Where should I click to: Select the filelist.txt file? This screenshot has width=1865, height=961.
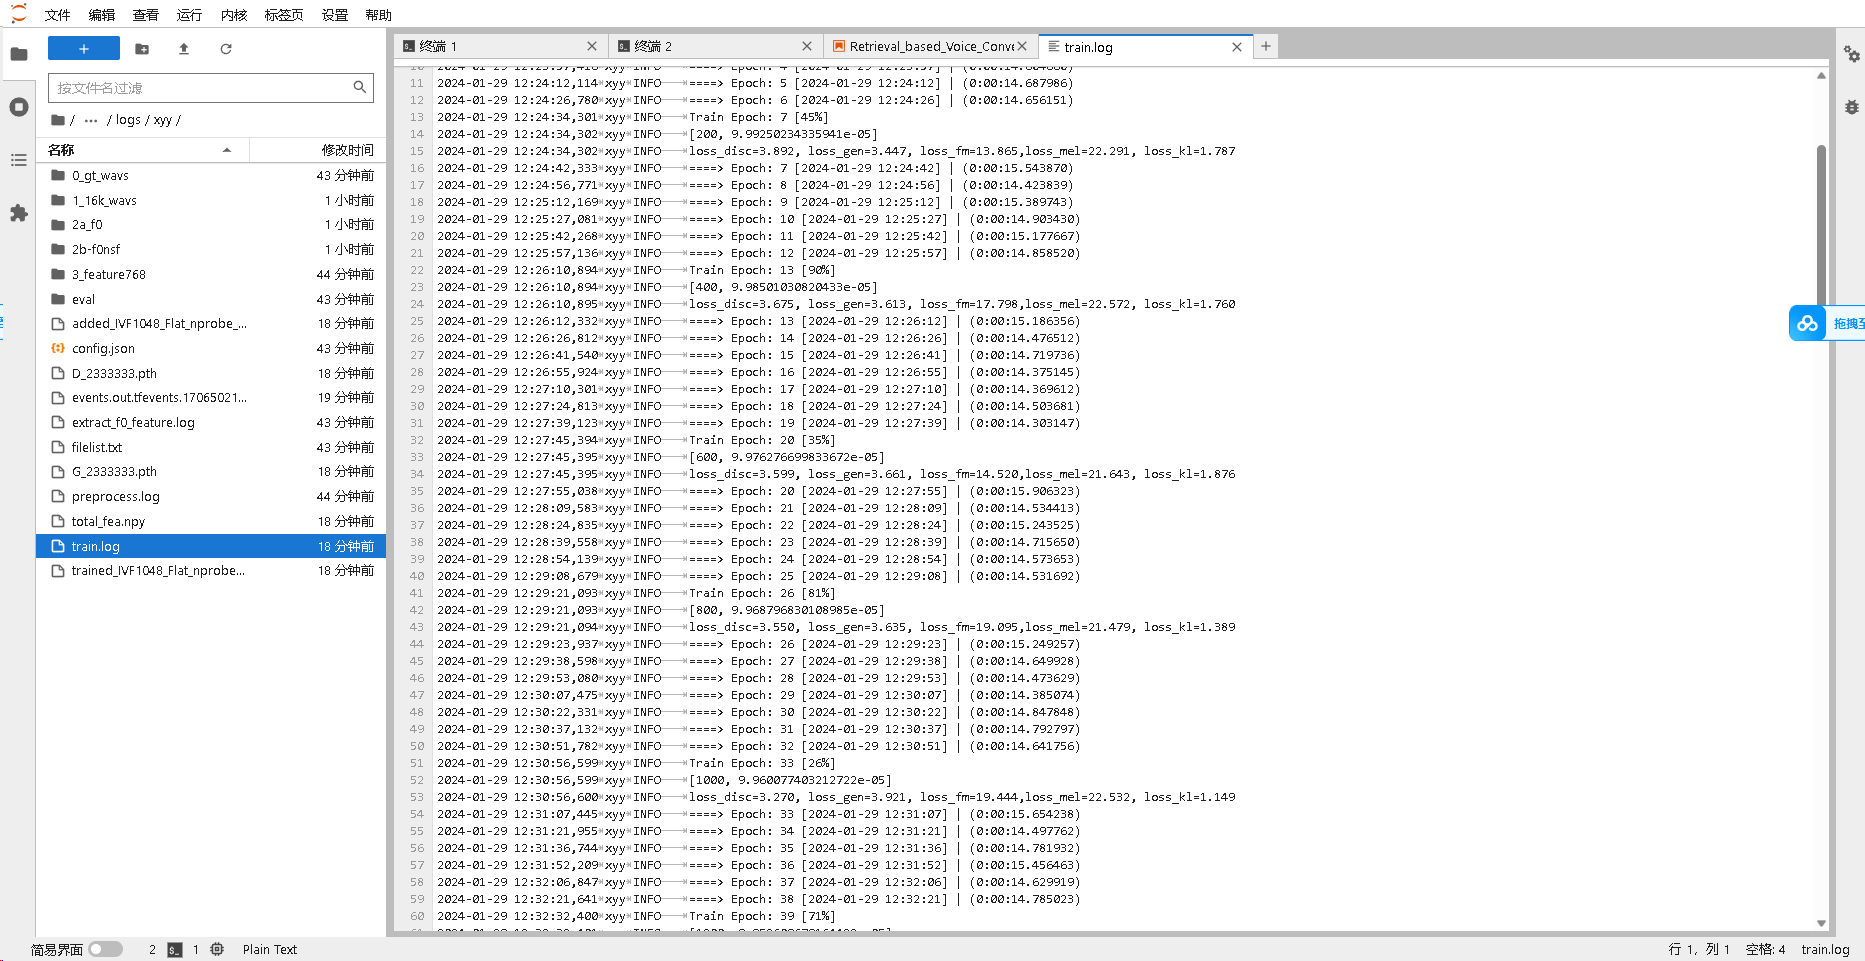[211, 447]
